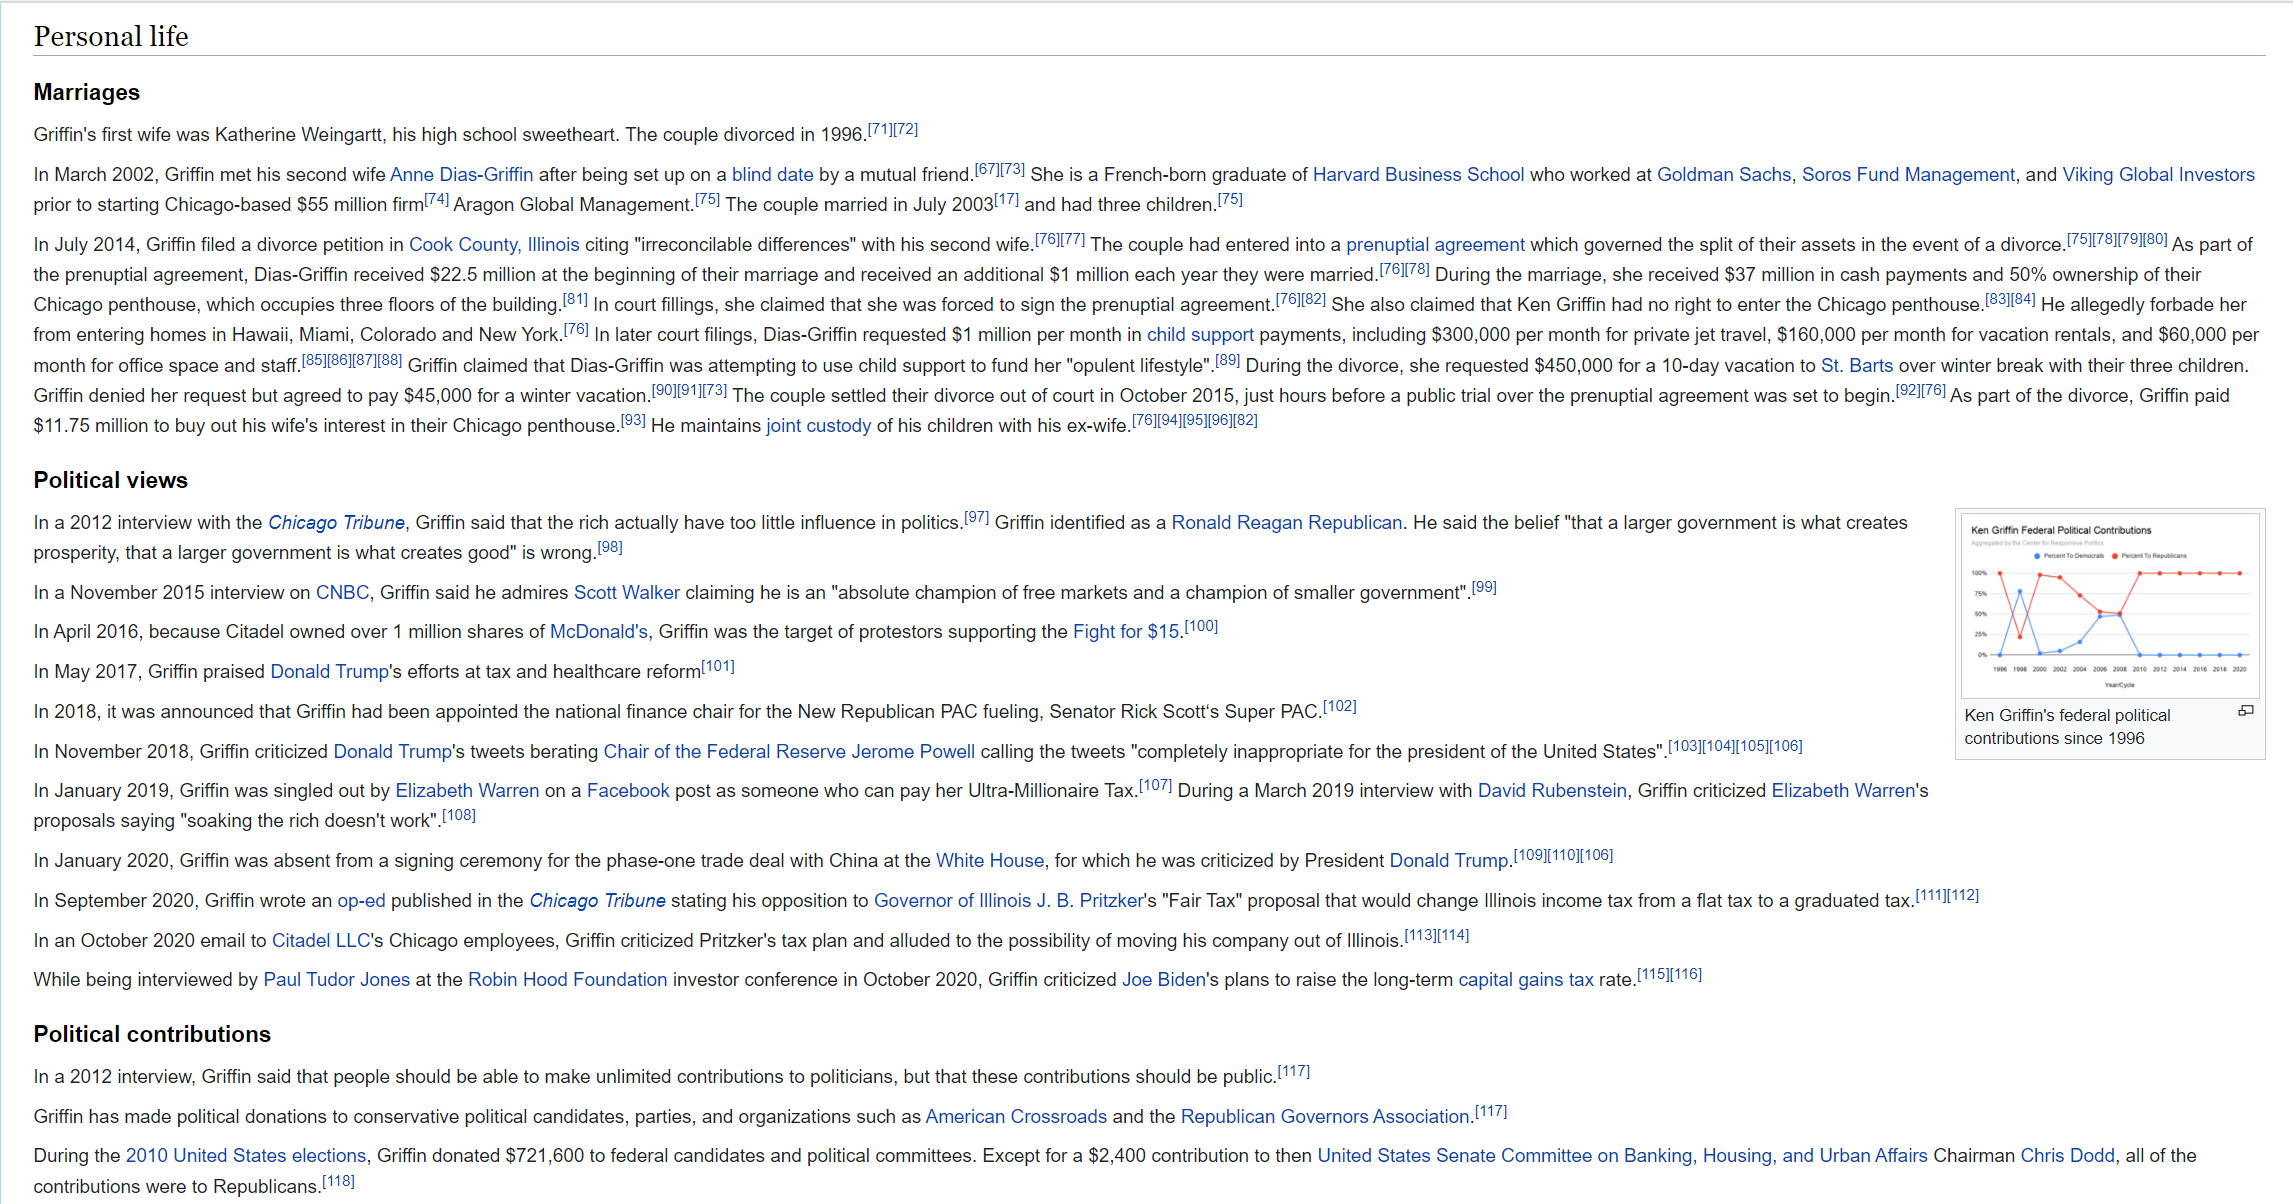Click the Personal life section heading
The height and width of the screenshot is (1204, 2293).
(x=111, y=36)
